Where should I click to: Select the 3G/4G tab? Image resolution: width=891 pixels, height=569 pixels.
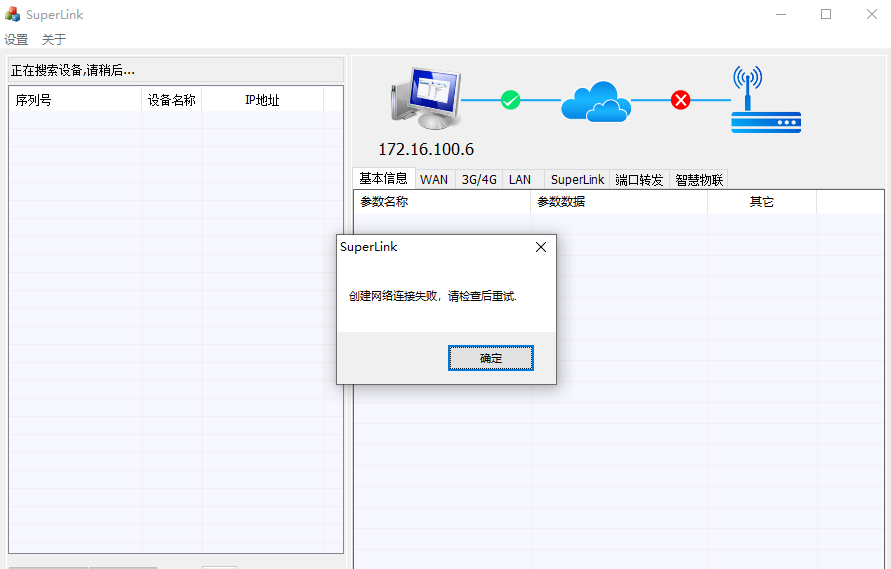click(x=479, y=180)
